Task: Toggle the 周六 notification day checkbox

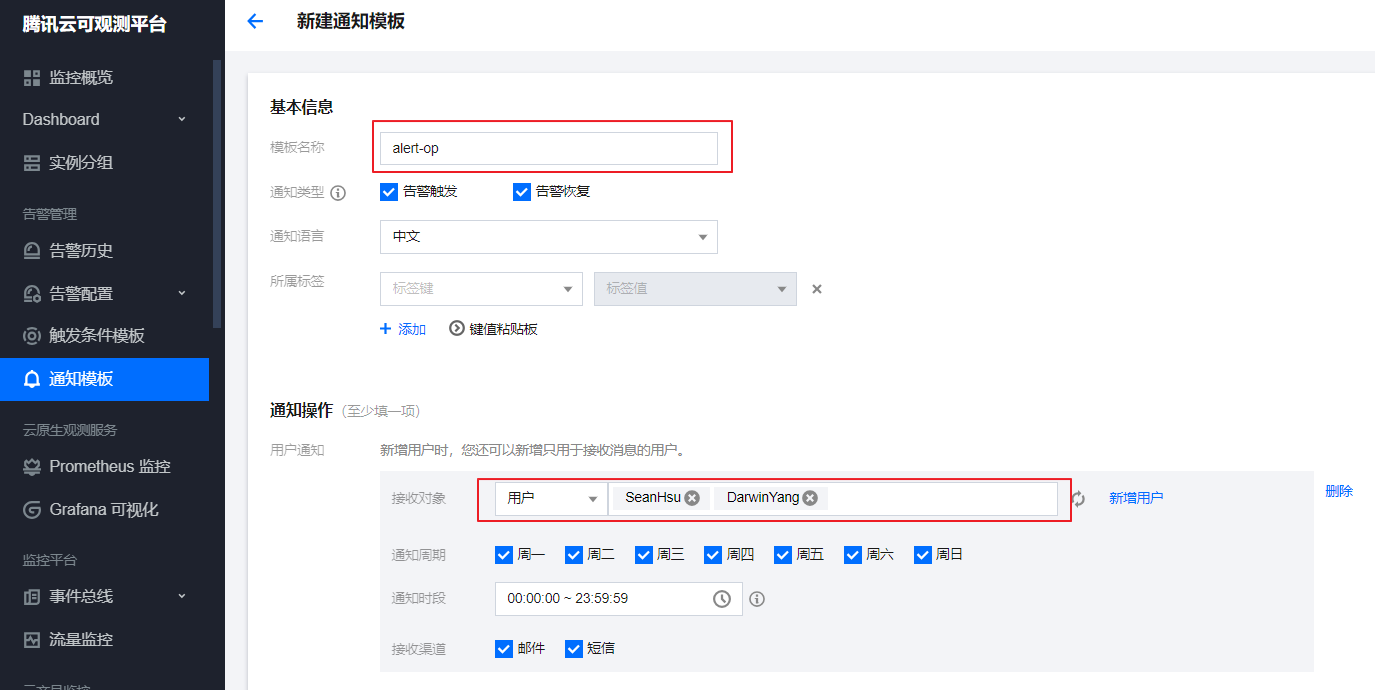Action: (x=853, y=555)
